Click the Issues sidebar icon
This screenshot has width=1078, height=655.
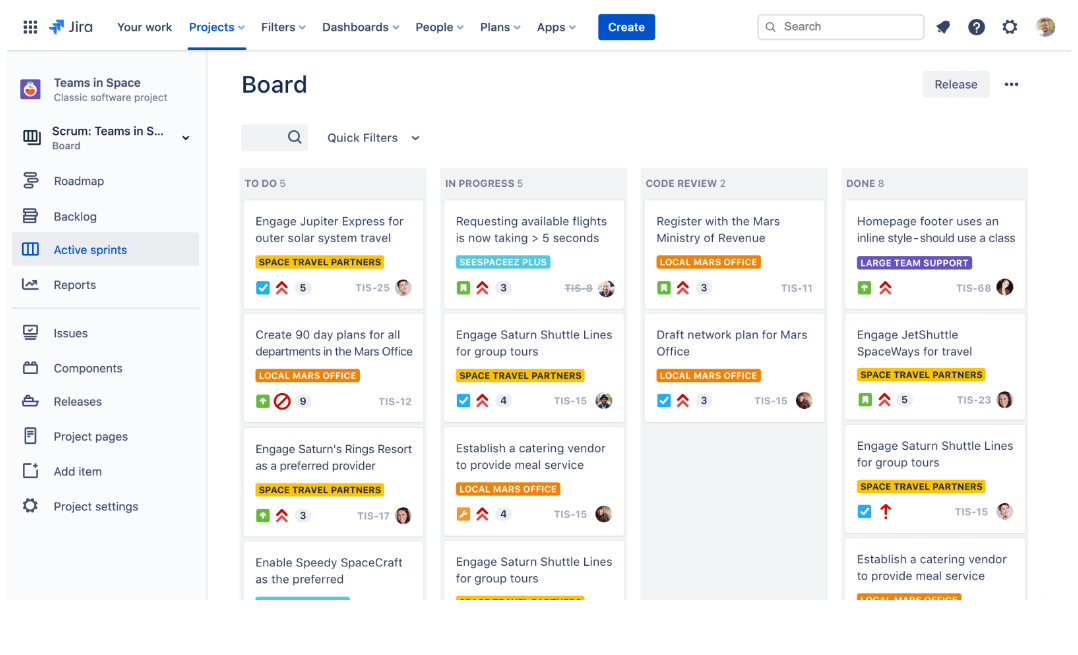pos(30,333)
